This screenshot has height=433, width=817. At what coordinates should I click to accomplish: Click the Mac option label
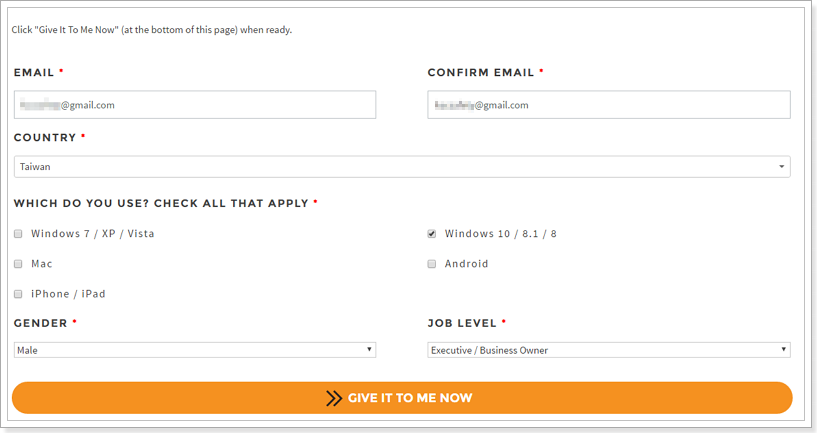tap(42, 264)
